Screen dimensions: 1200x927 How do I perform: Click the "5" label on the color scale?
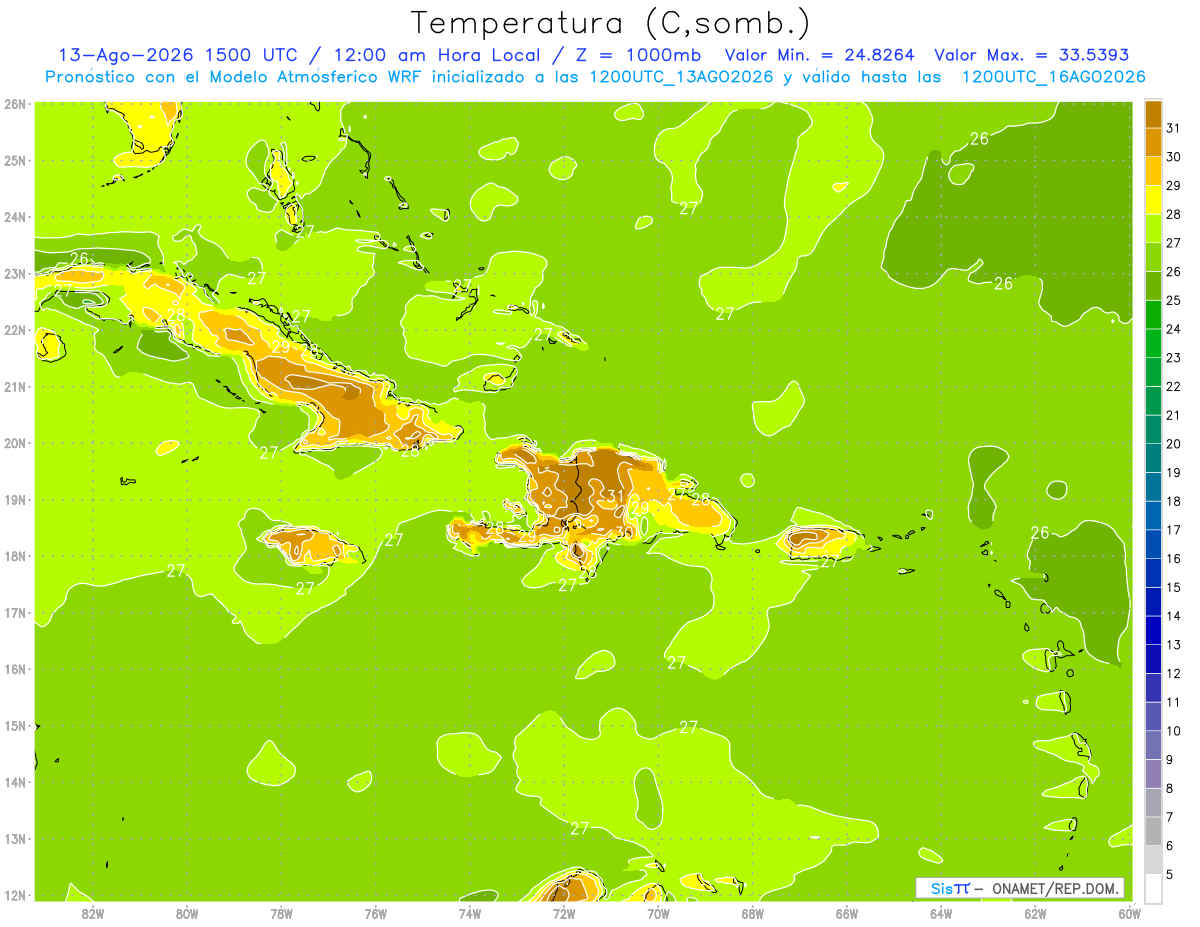coord(1171,874)
